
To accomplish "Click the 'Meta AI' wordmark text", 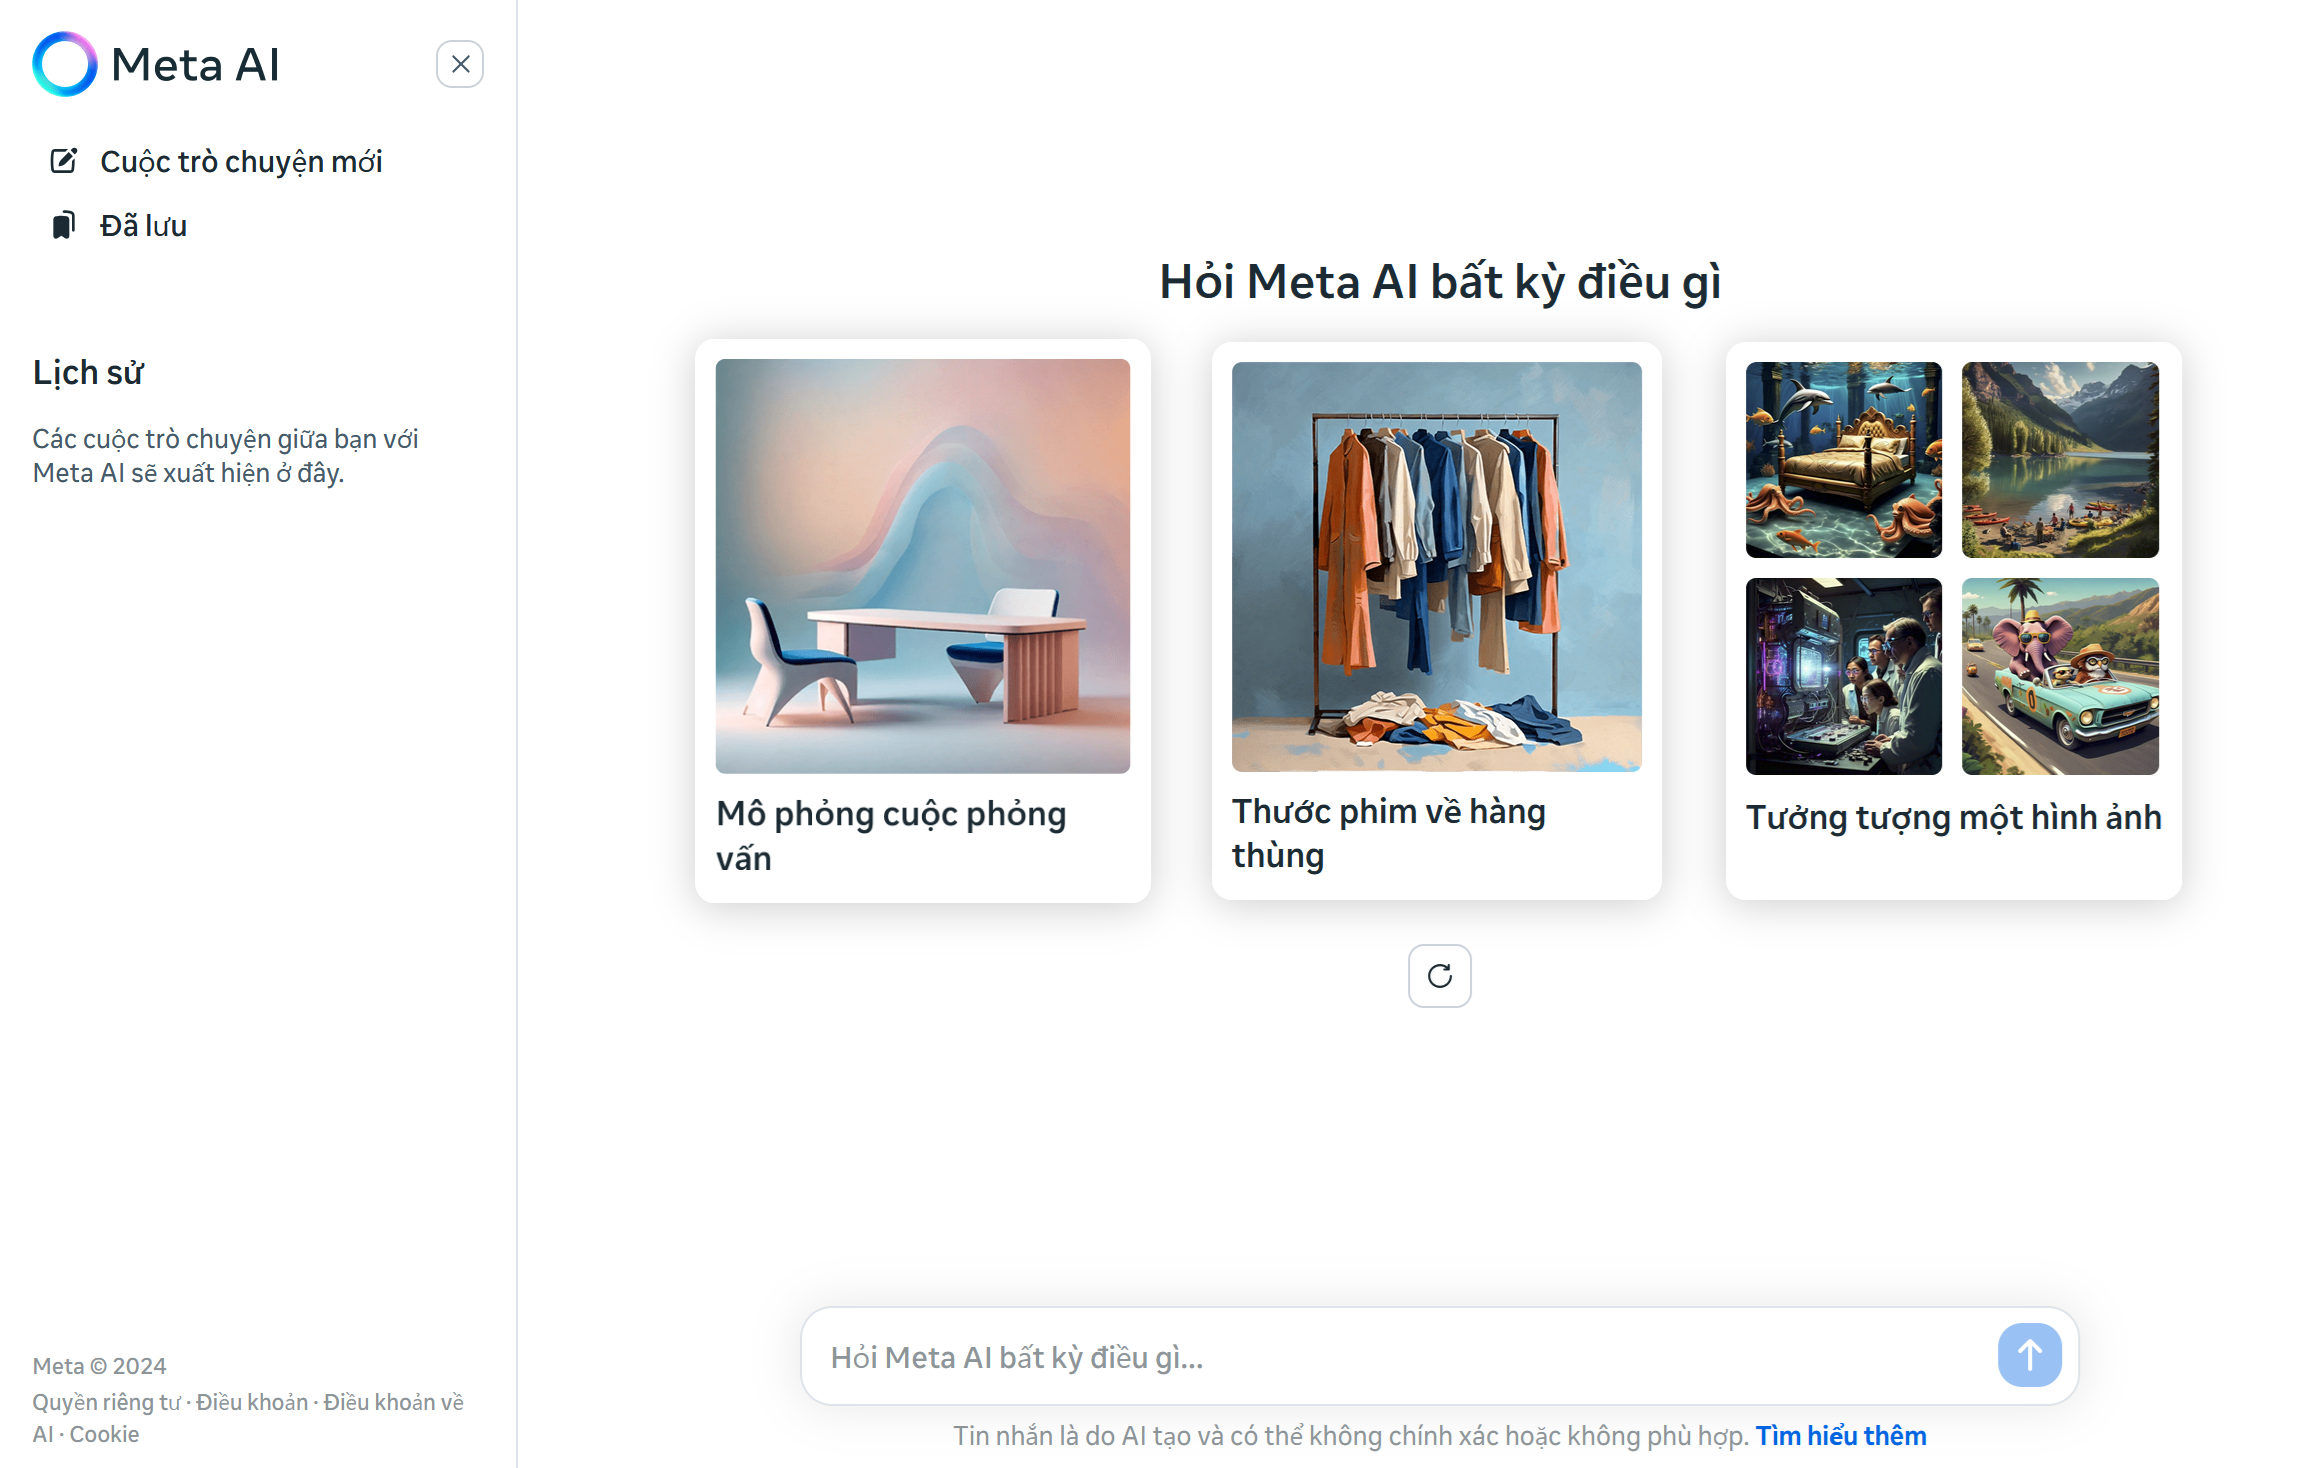I will [x=195, y=65].
